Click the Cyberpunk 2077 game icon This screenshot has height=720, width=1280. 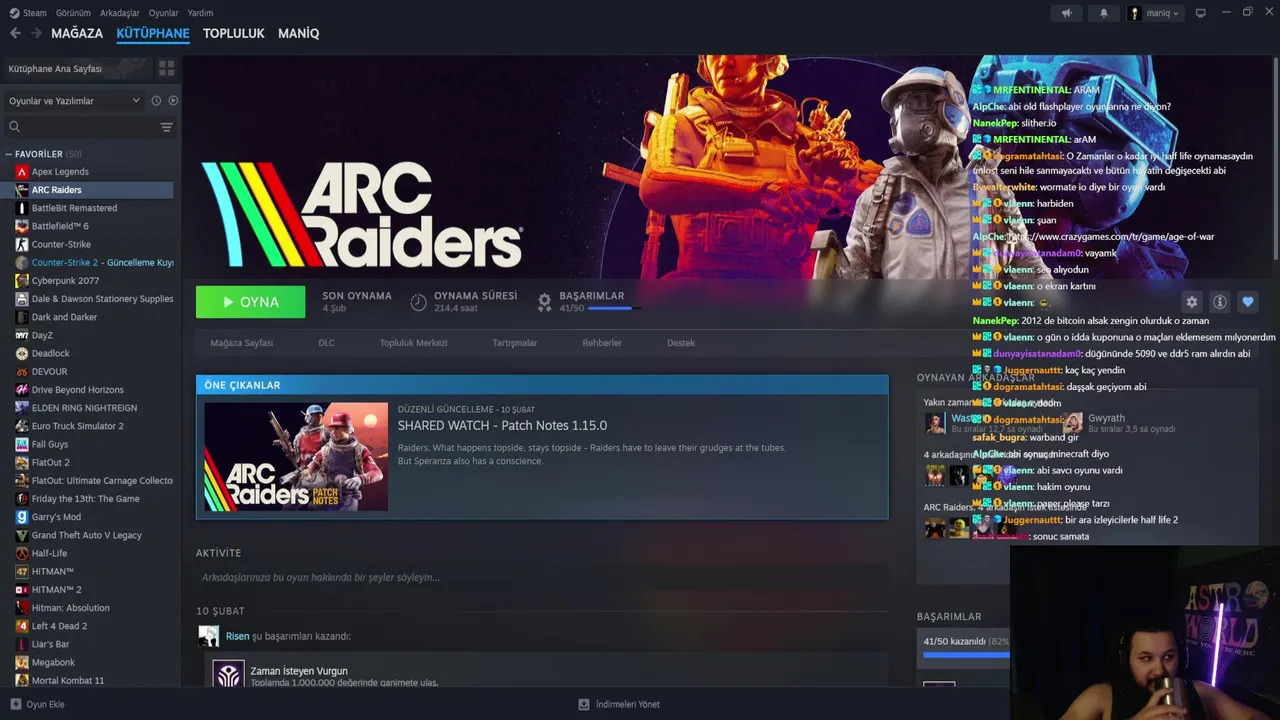point(22,281)
